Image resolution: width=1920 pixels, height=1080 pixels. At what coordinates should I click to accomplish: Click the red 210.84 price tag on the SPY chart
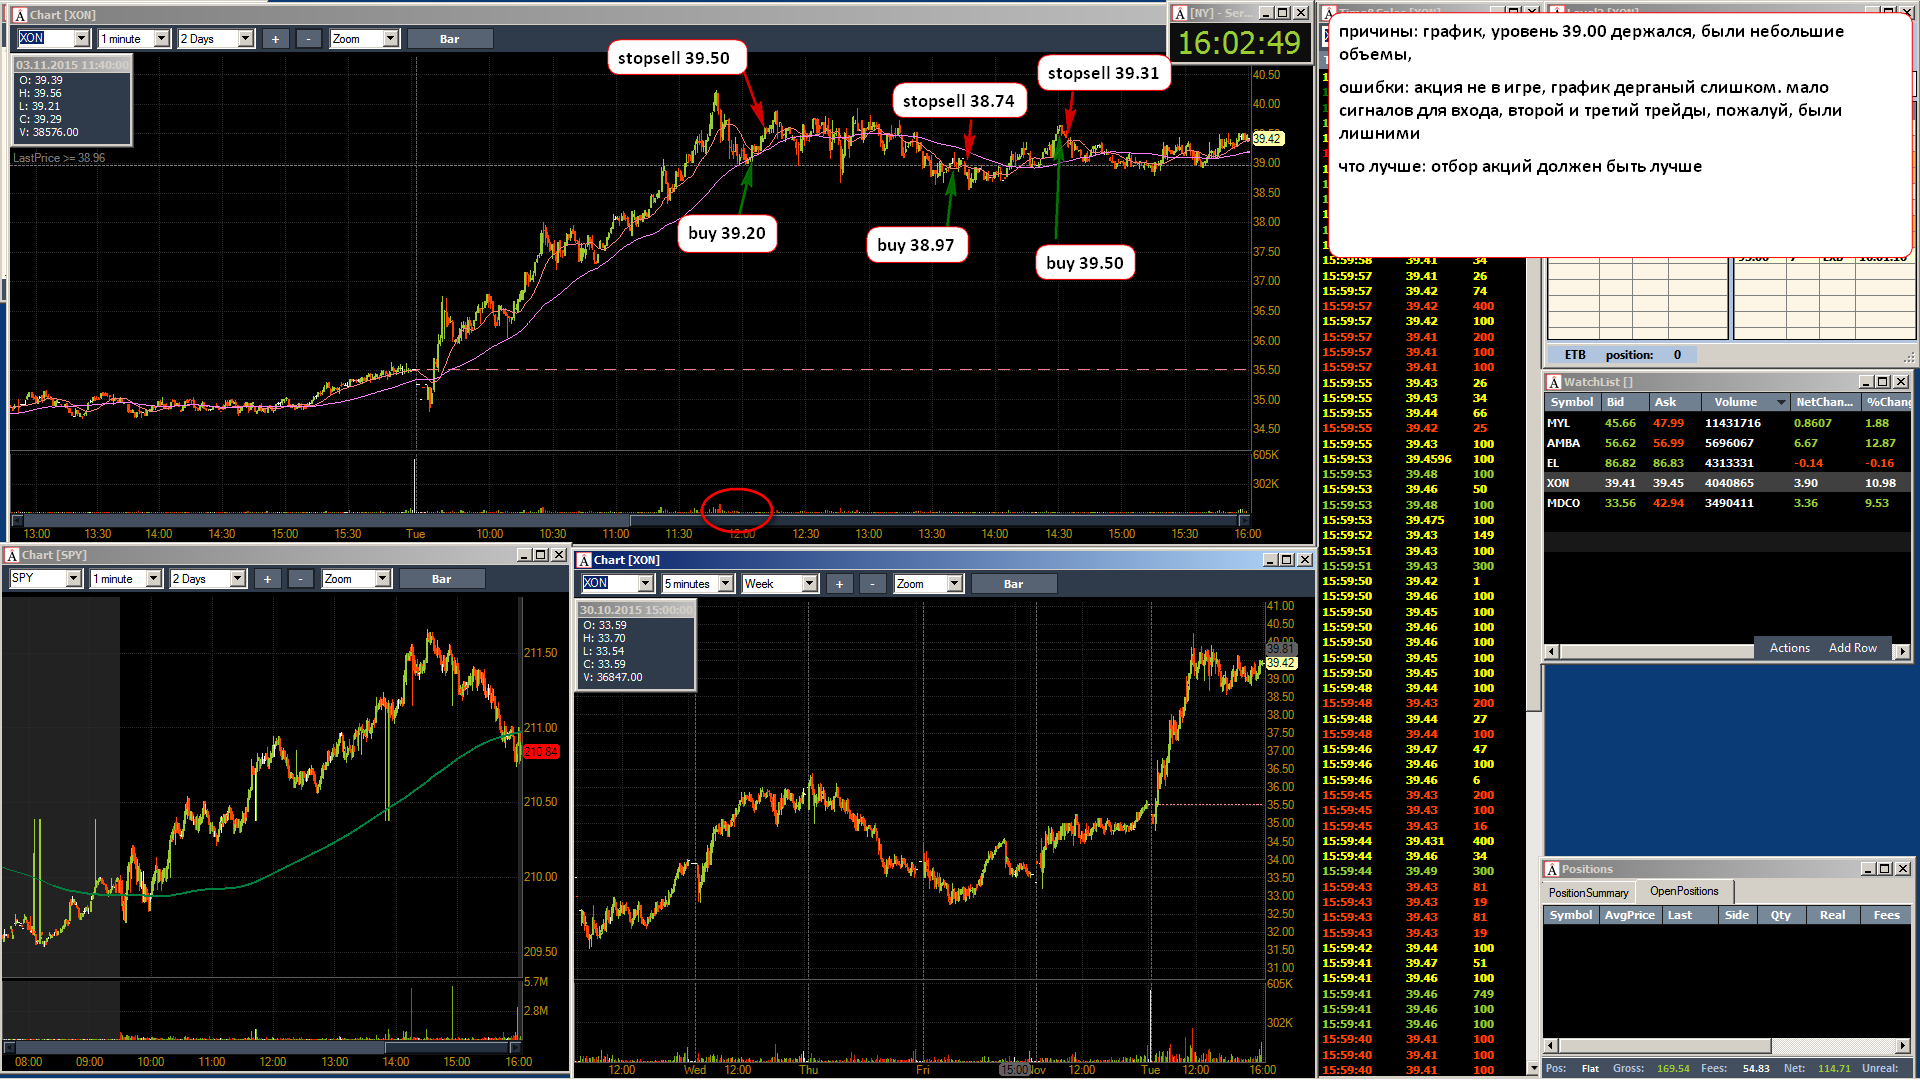coord(541,752)
